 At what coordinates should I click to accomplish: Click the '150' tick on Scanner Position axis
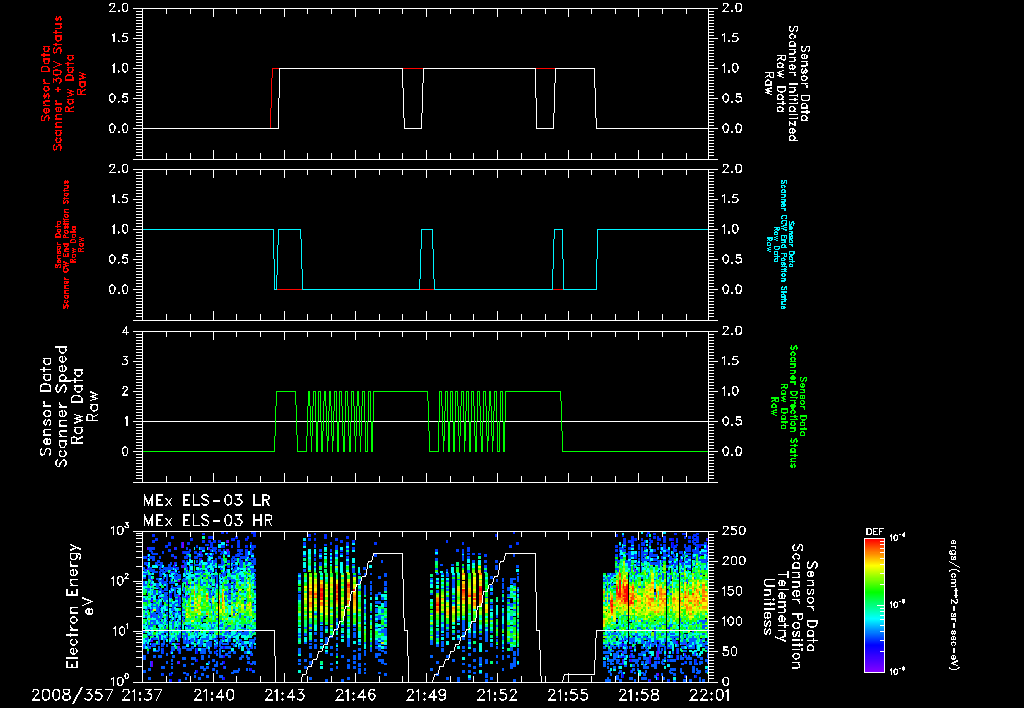pos(732,591)
